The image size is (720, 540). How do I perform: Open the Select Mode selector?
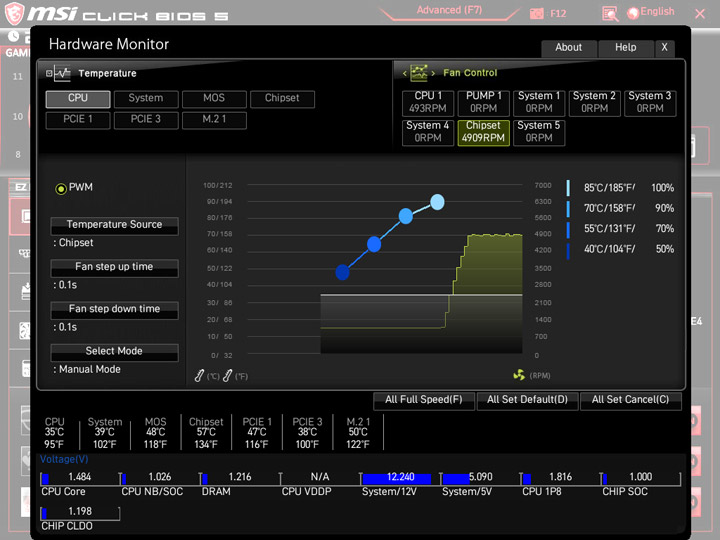coord(114,352)
